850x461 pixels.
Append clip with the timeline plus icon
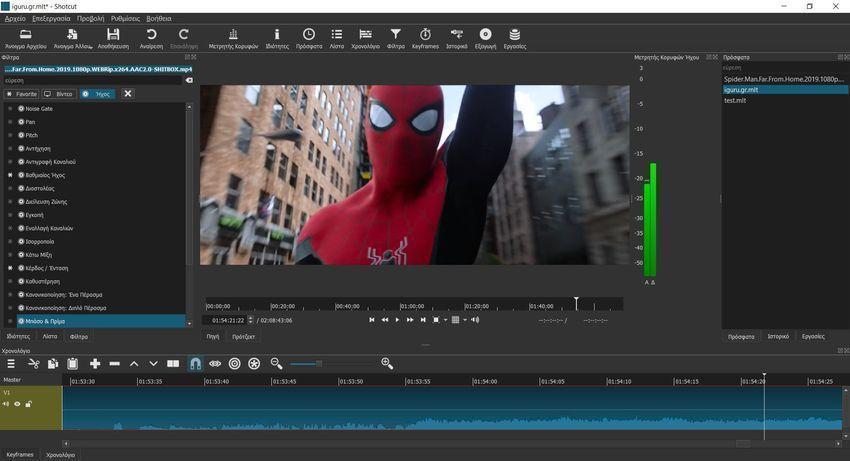click(x=95, y=364)
